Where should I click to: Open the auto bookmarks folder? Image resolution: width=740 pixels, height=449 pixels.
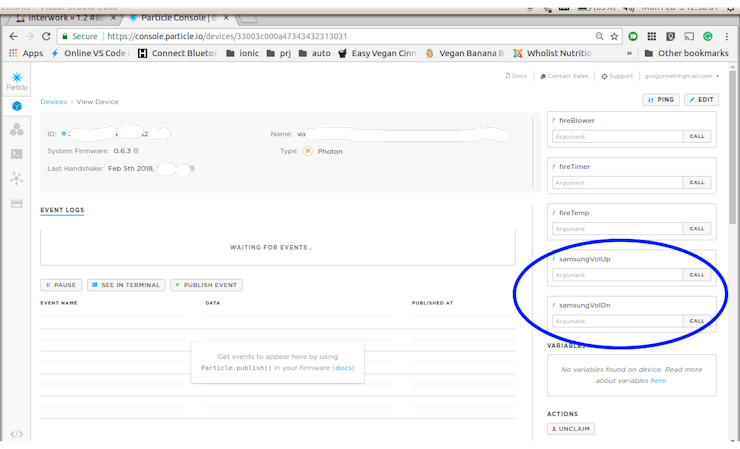click(314, 53)
